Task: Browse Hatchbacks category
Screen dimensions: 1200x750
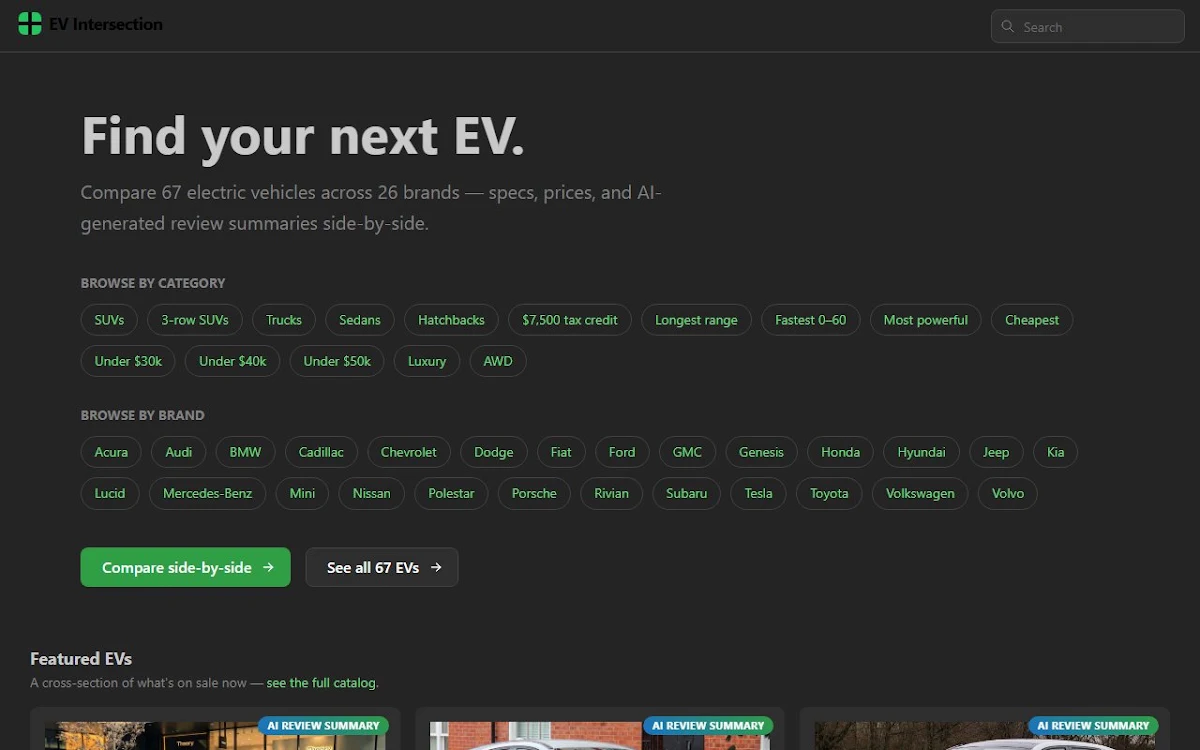Action: 451,320
